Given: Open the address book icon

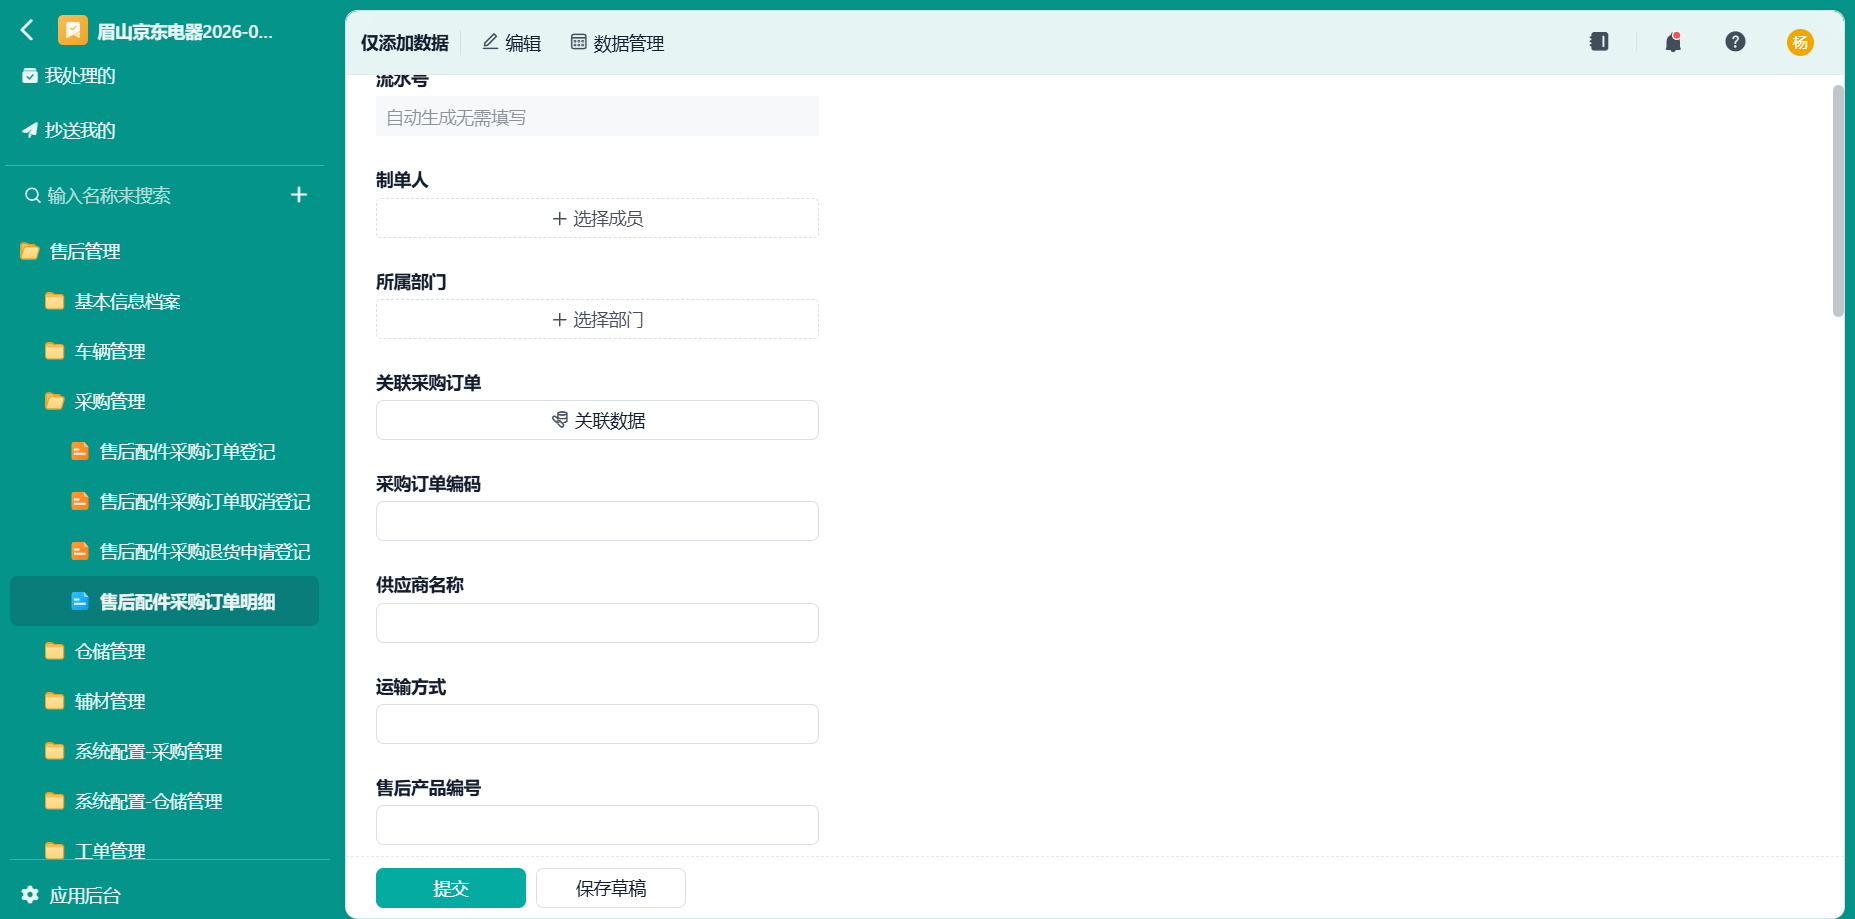Looking at the screenshot, I should [x=1599, y=42].
